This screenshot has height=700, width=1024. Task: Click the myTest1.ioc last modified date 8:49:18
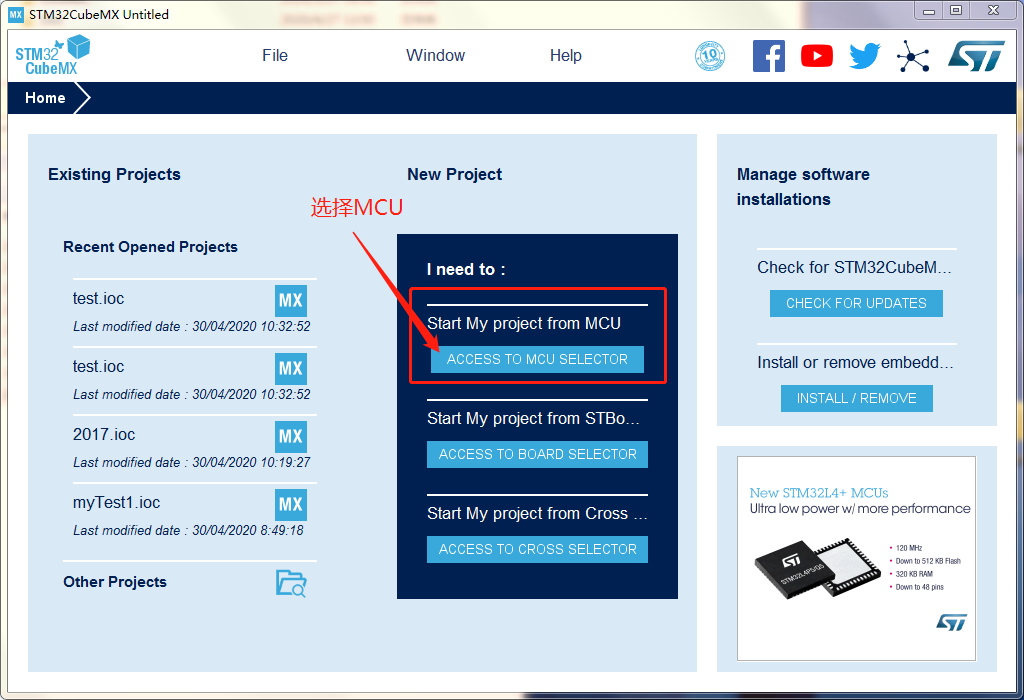click(188, 530)
